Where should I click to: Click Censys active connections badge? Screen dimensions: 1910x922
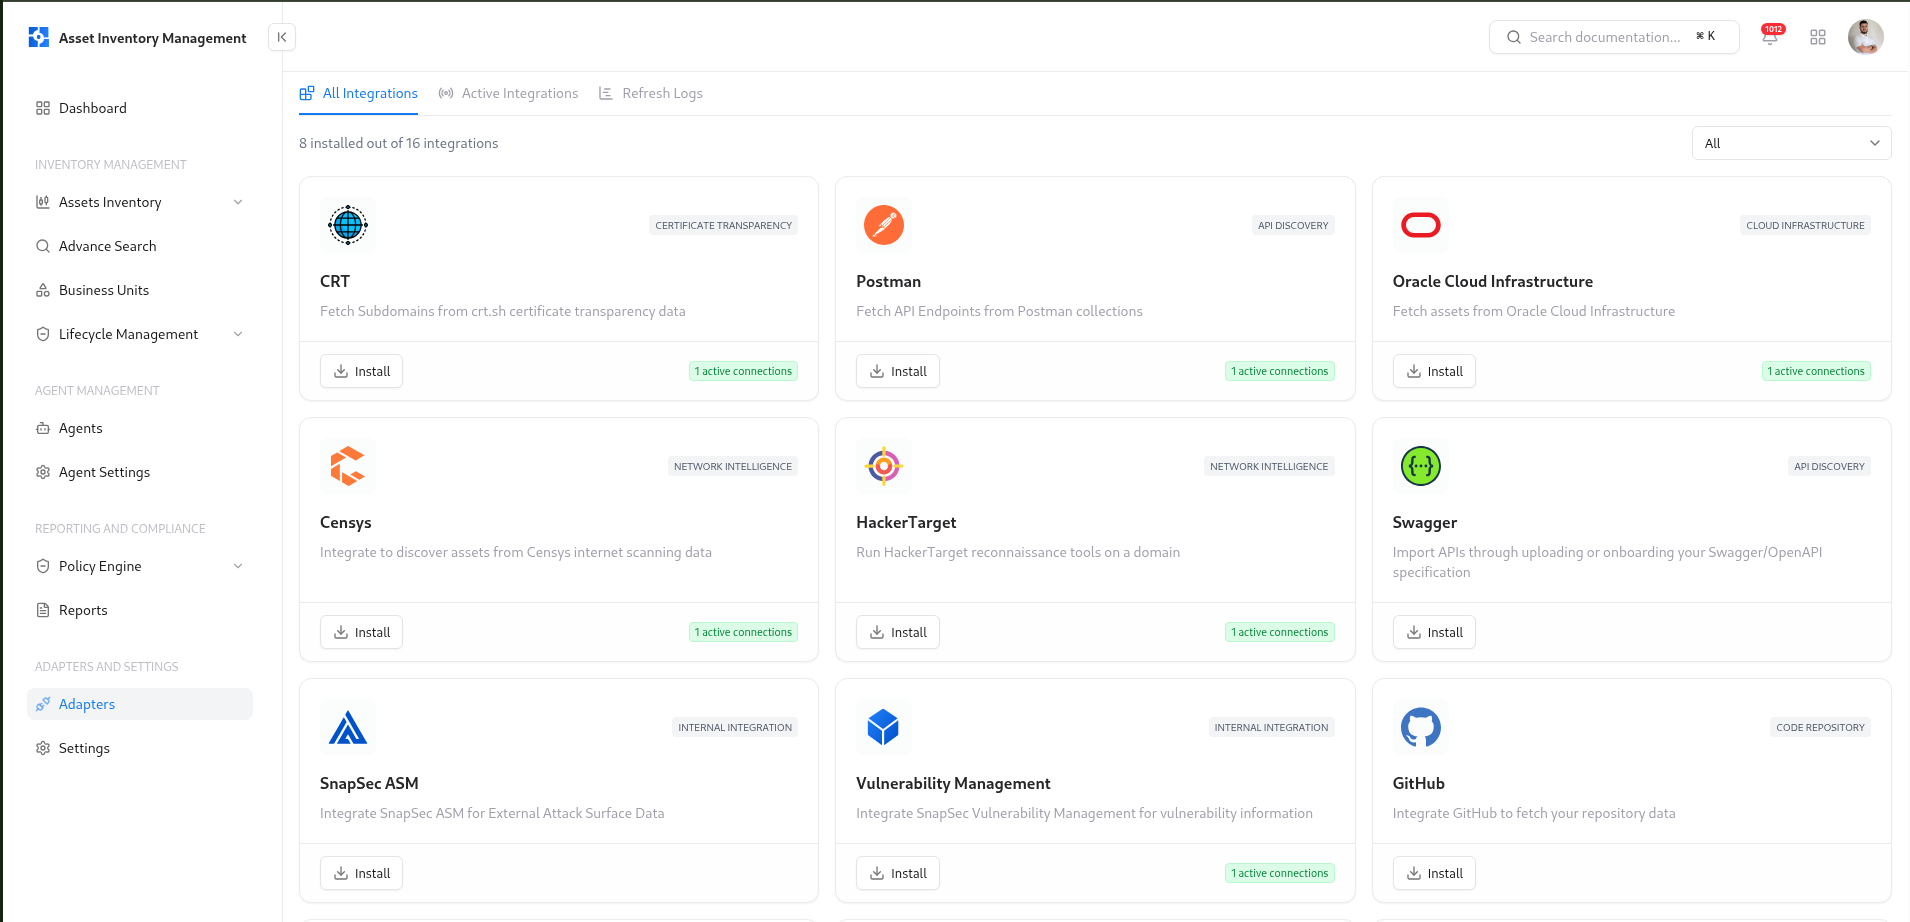pos(743,632)
